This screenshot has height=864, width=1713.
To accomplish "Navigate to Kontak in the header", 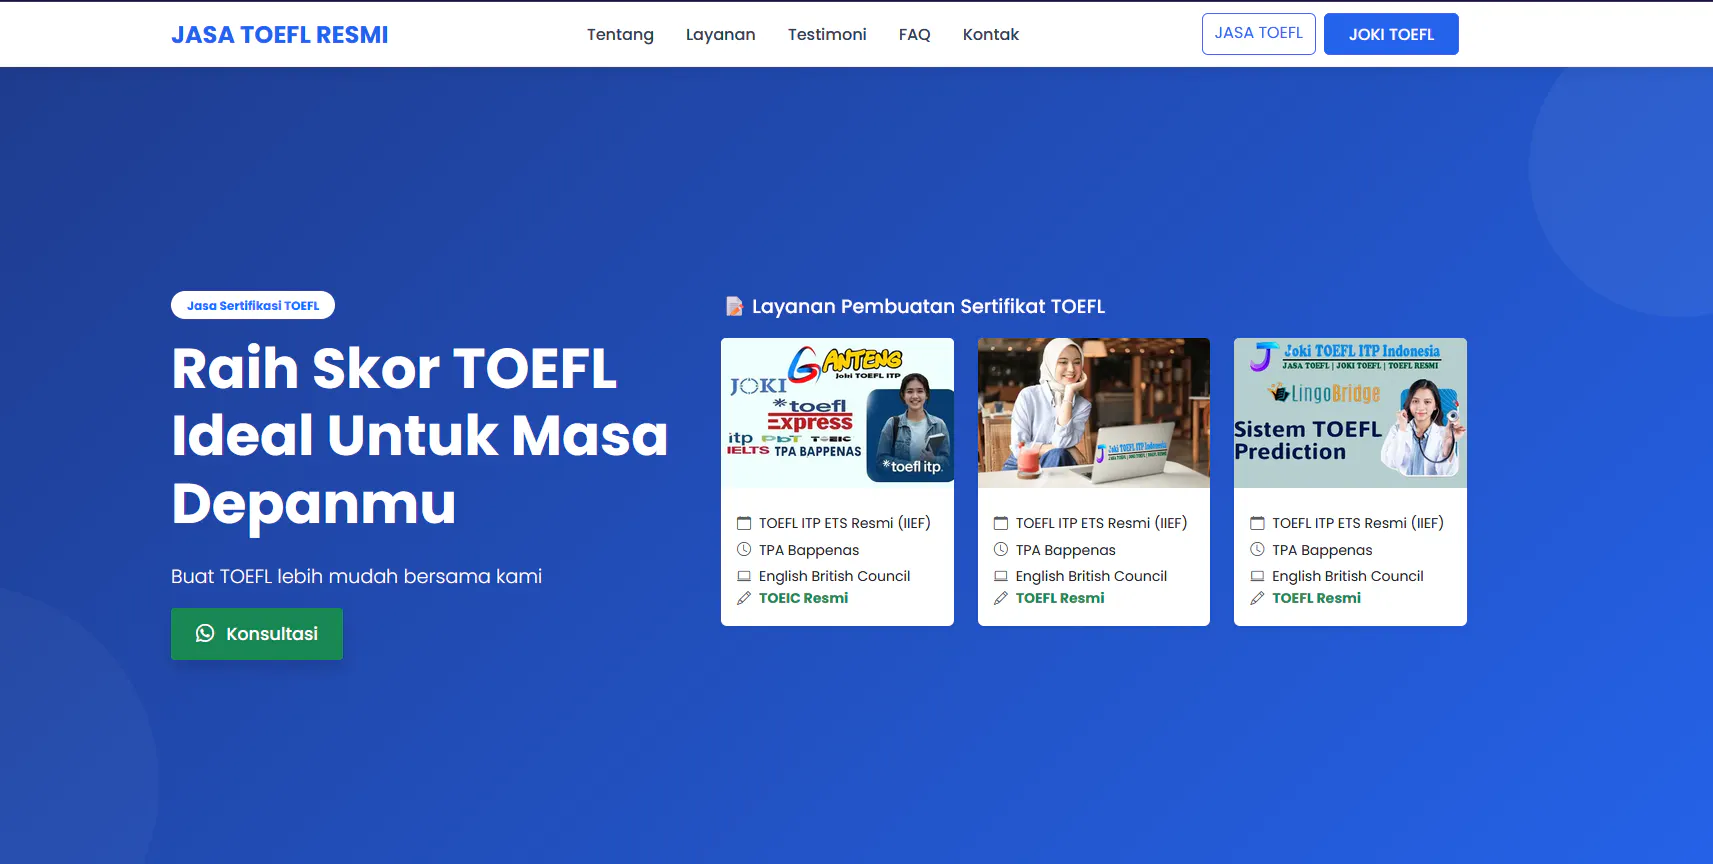I will (x=991, y=34).
